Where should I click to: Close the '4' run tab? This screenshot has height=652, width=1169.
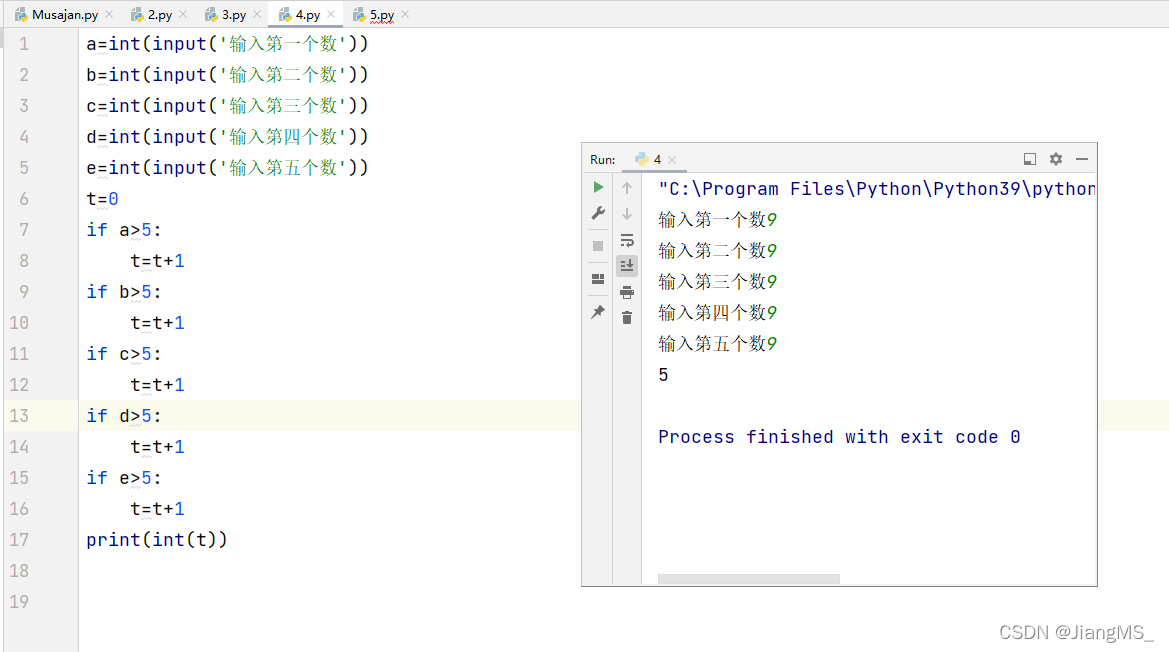(672, 159)
